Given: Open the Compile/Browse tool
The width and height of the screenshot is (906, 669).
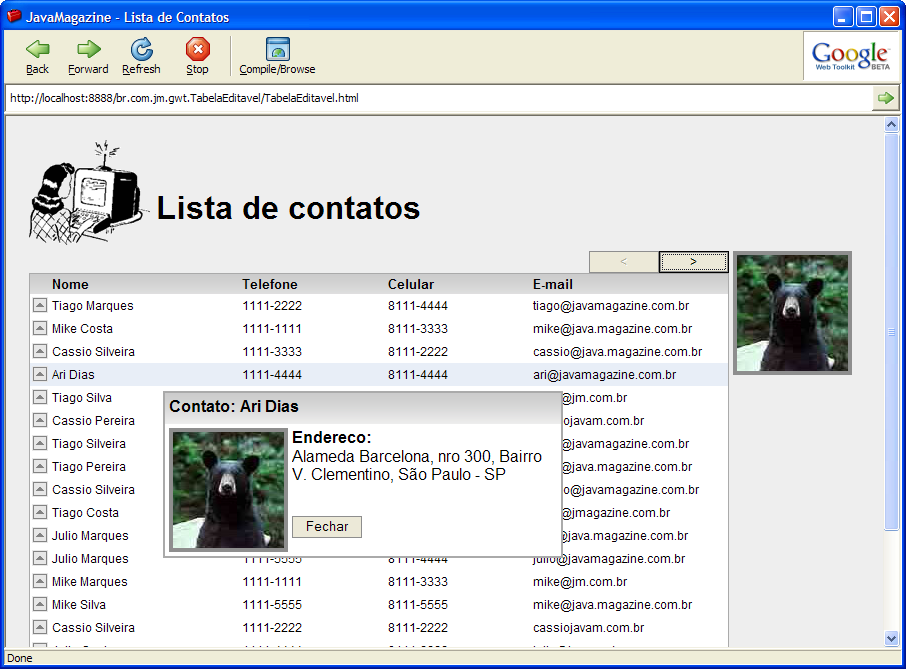Looking at the screenshot, I should click(277, 49).
